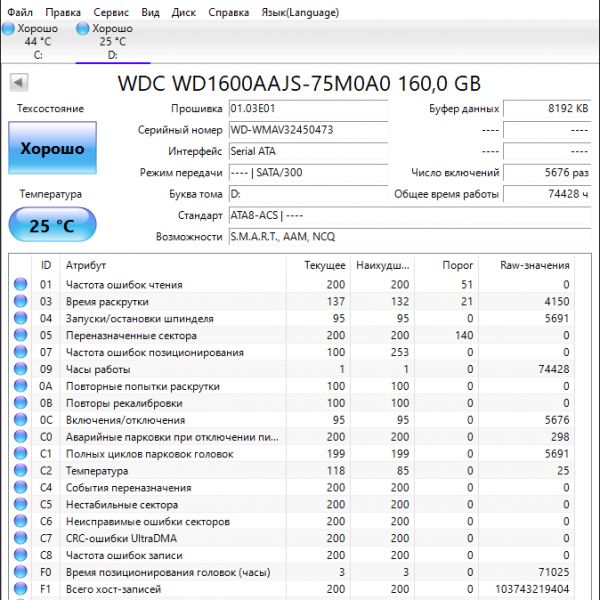Click status icon for attribute 0C row
The width and height of the screenshot is (600, 600).
click(x=21, y=420)
